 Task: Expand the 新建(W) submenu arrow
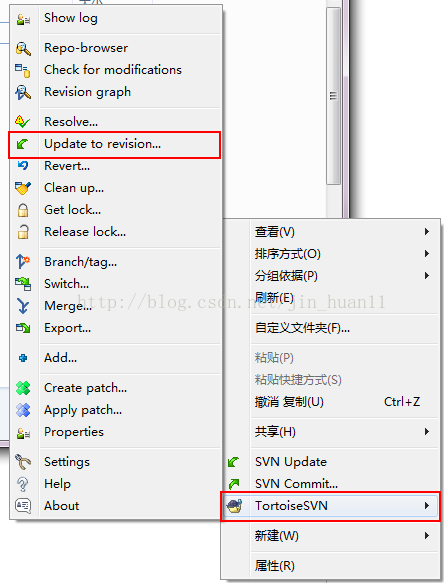427,535
